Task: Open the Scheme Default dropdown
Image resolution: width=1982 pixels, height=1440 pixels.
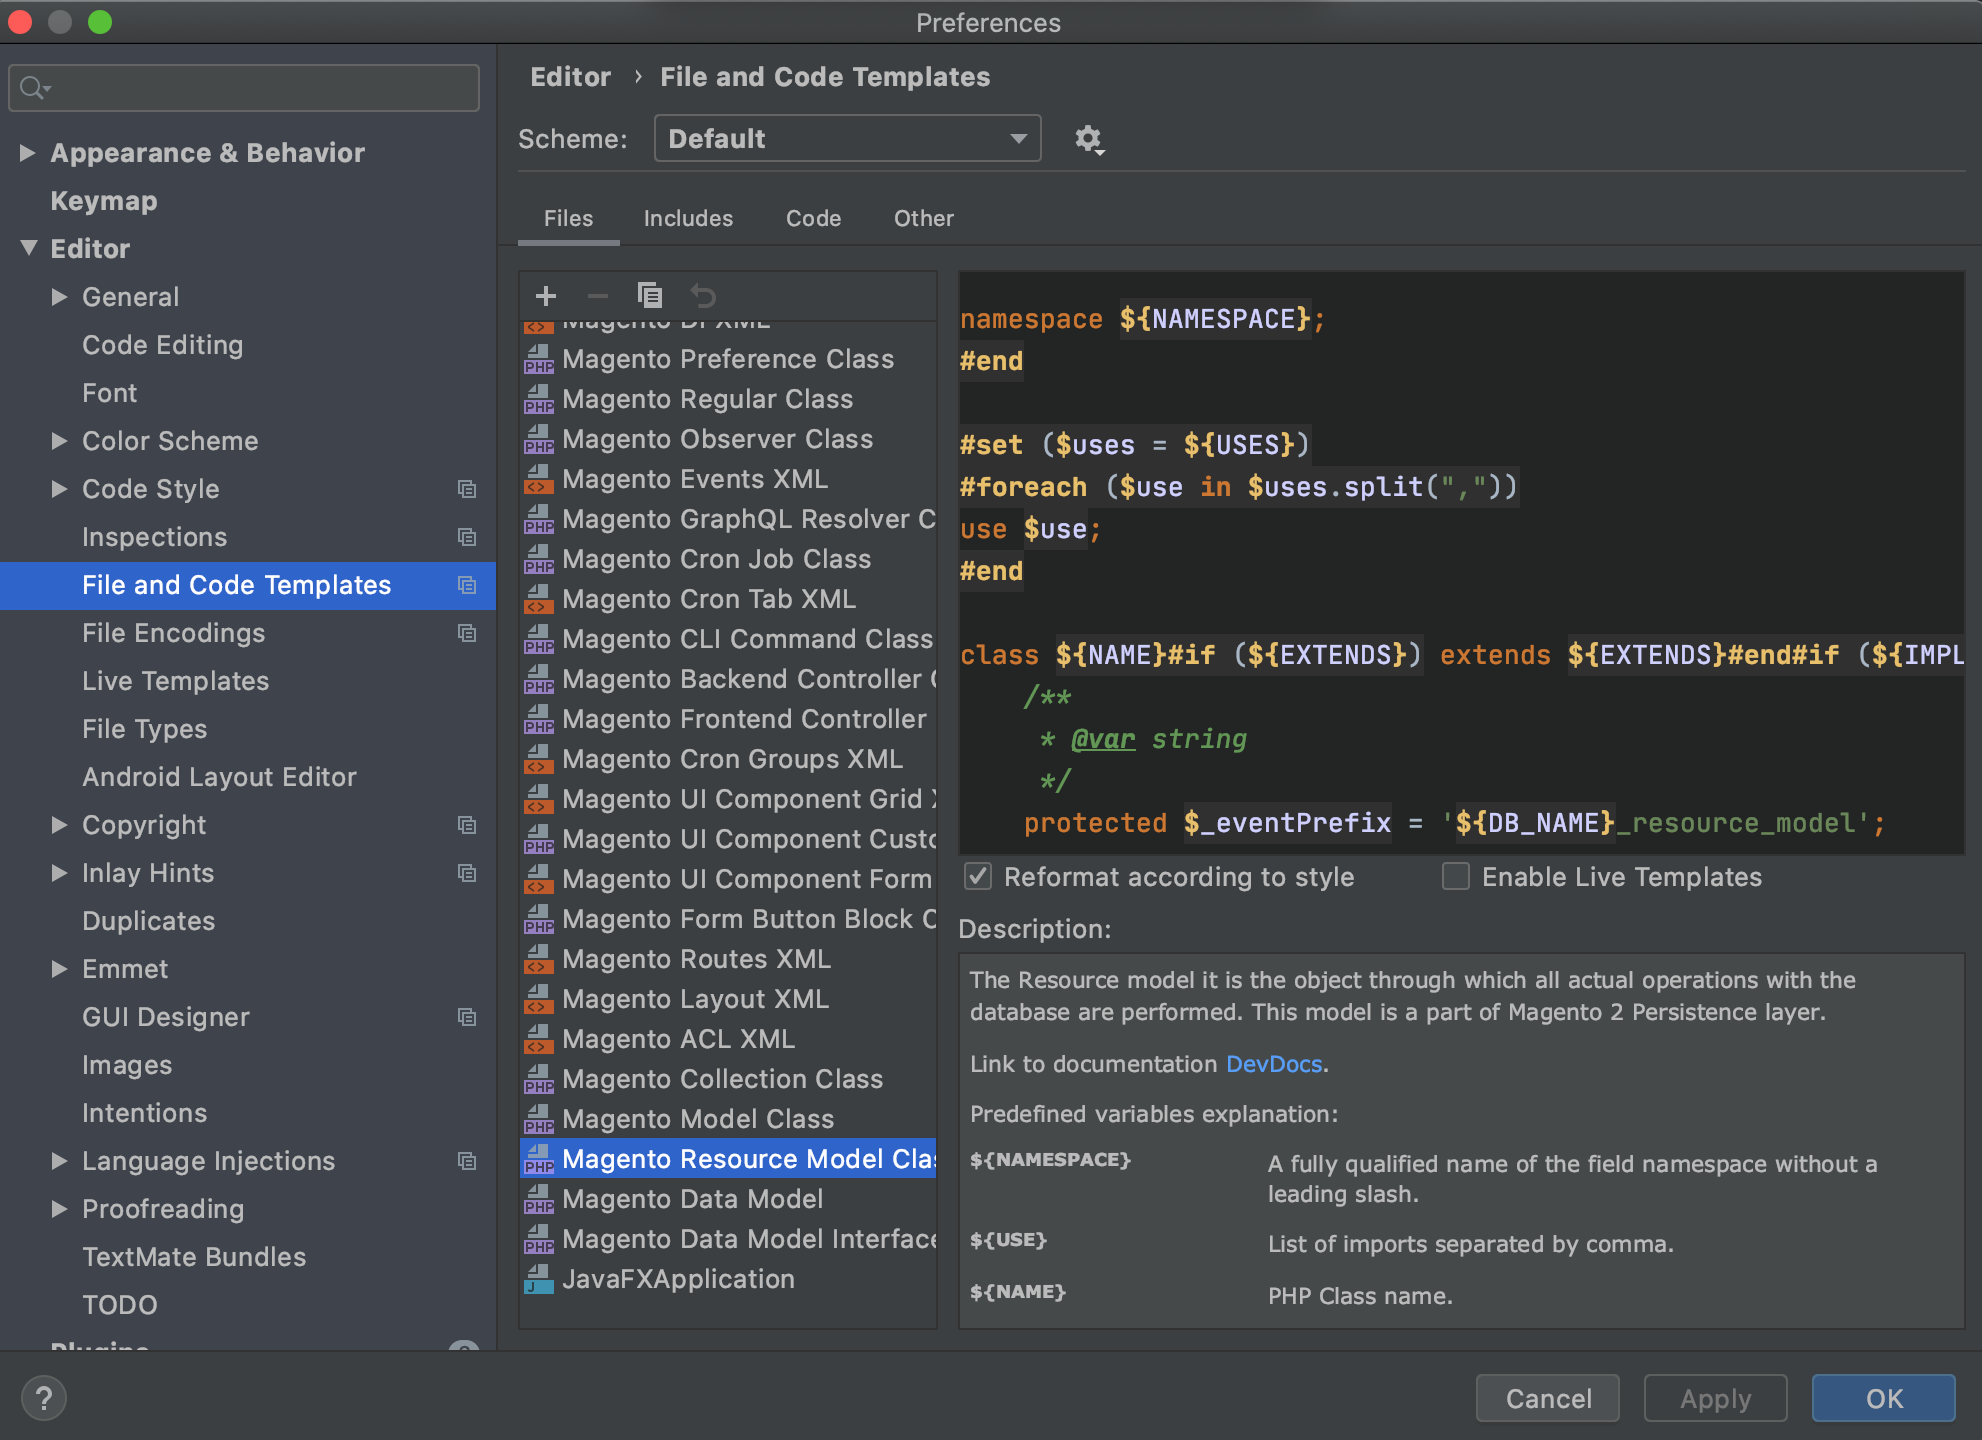Action: pyautogui.click(x=847, y=138)
